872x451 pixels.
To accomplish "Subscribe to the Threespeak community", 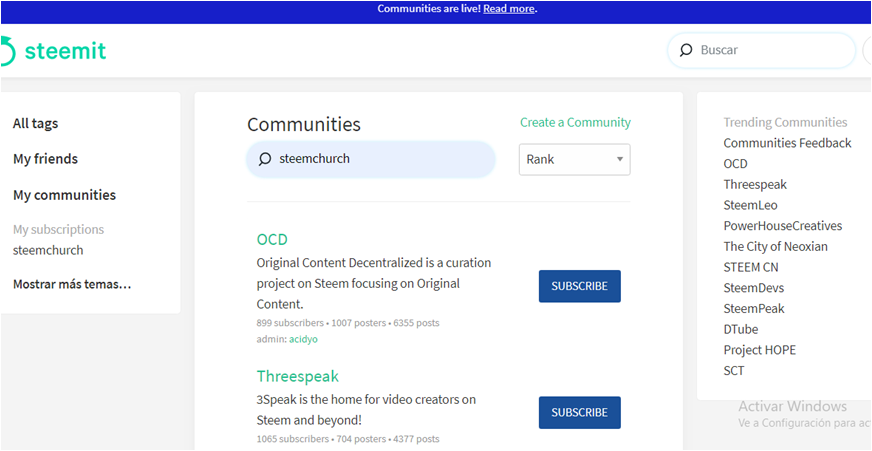I will tap(579, 413).
